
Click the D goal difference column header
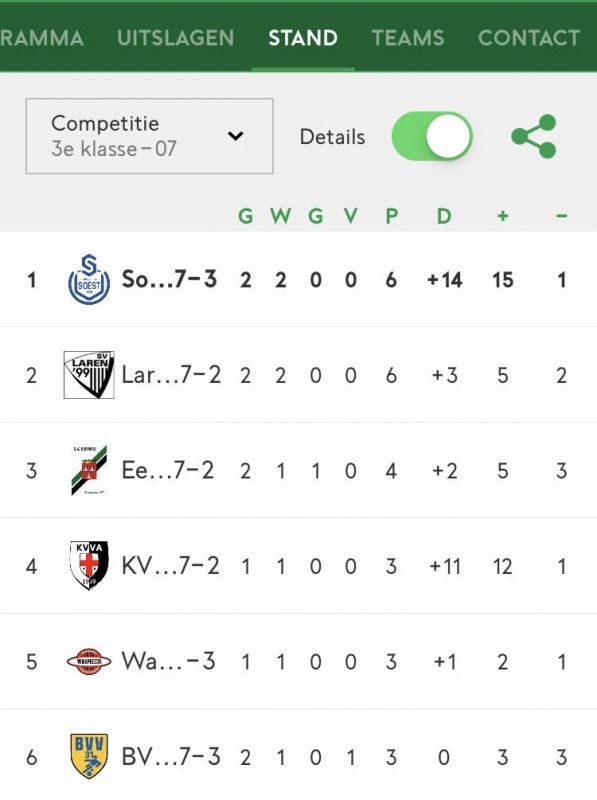444,216
